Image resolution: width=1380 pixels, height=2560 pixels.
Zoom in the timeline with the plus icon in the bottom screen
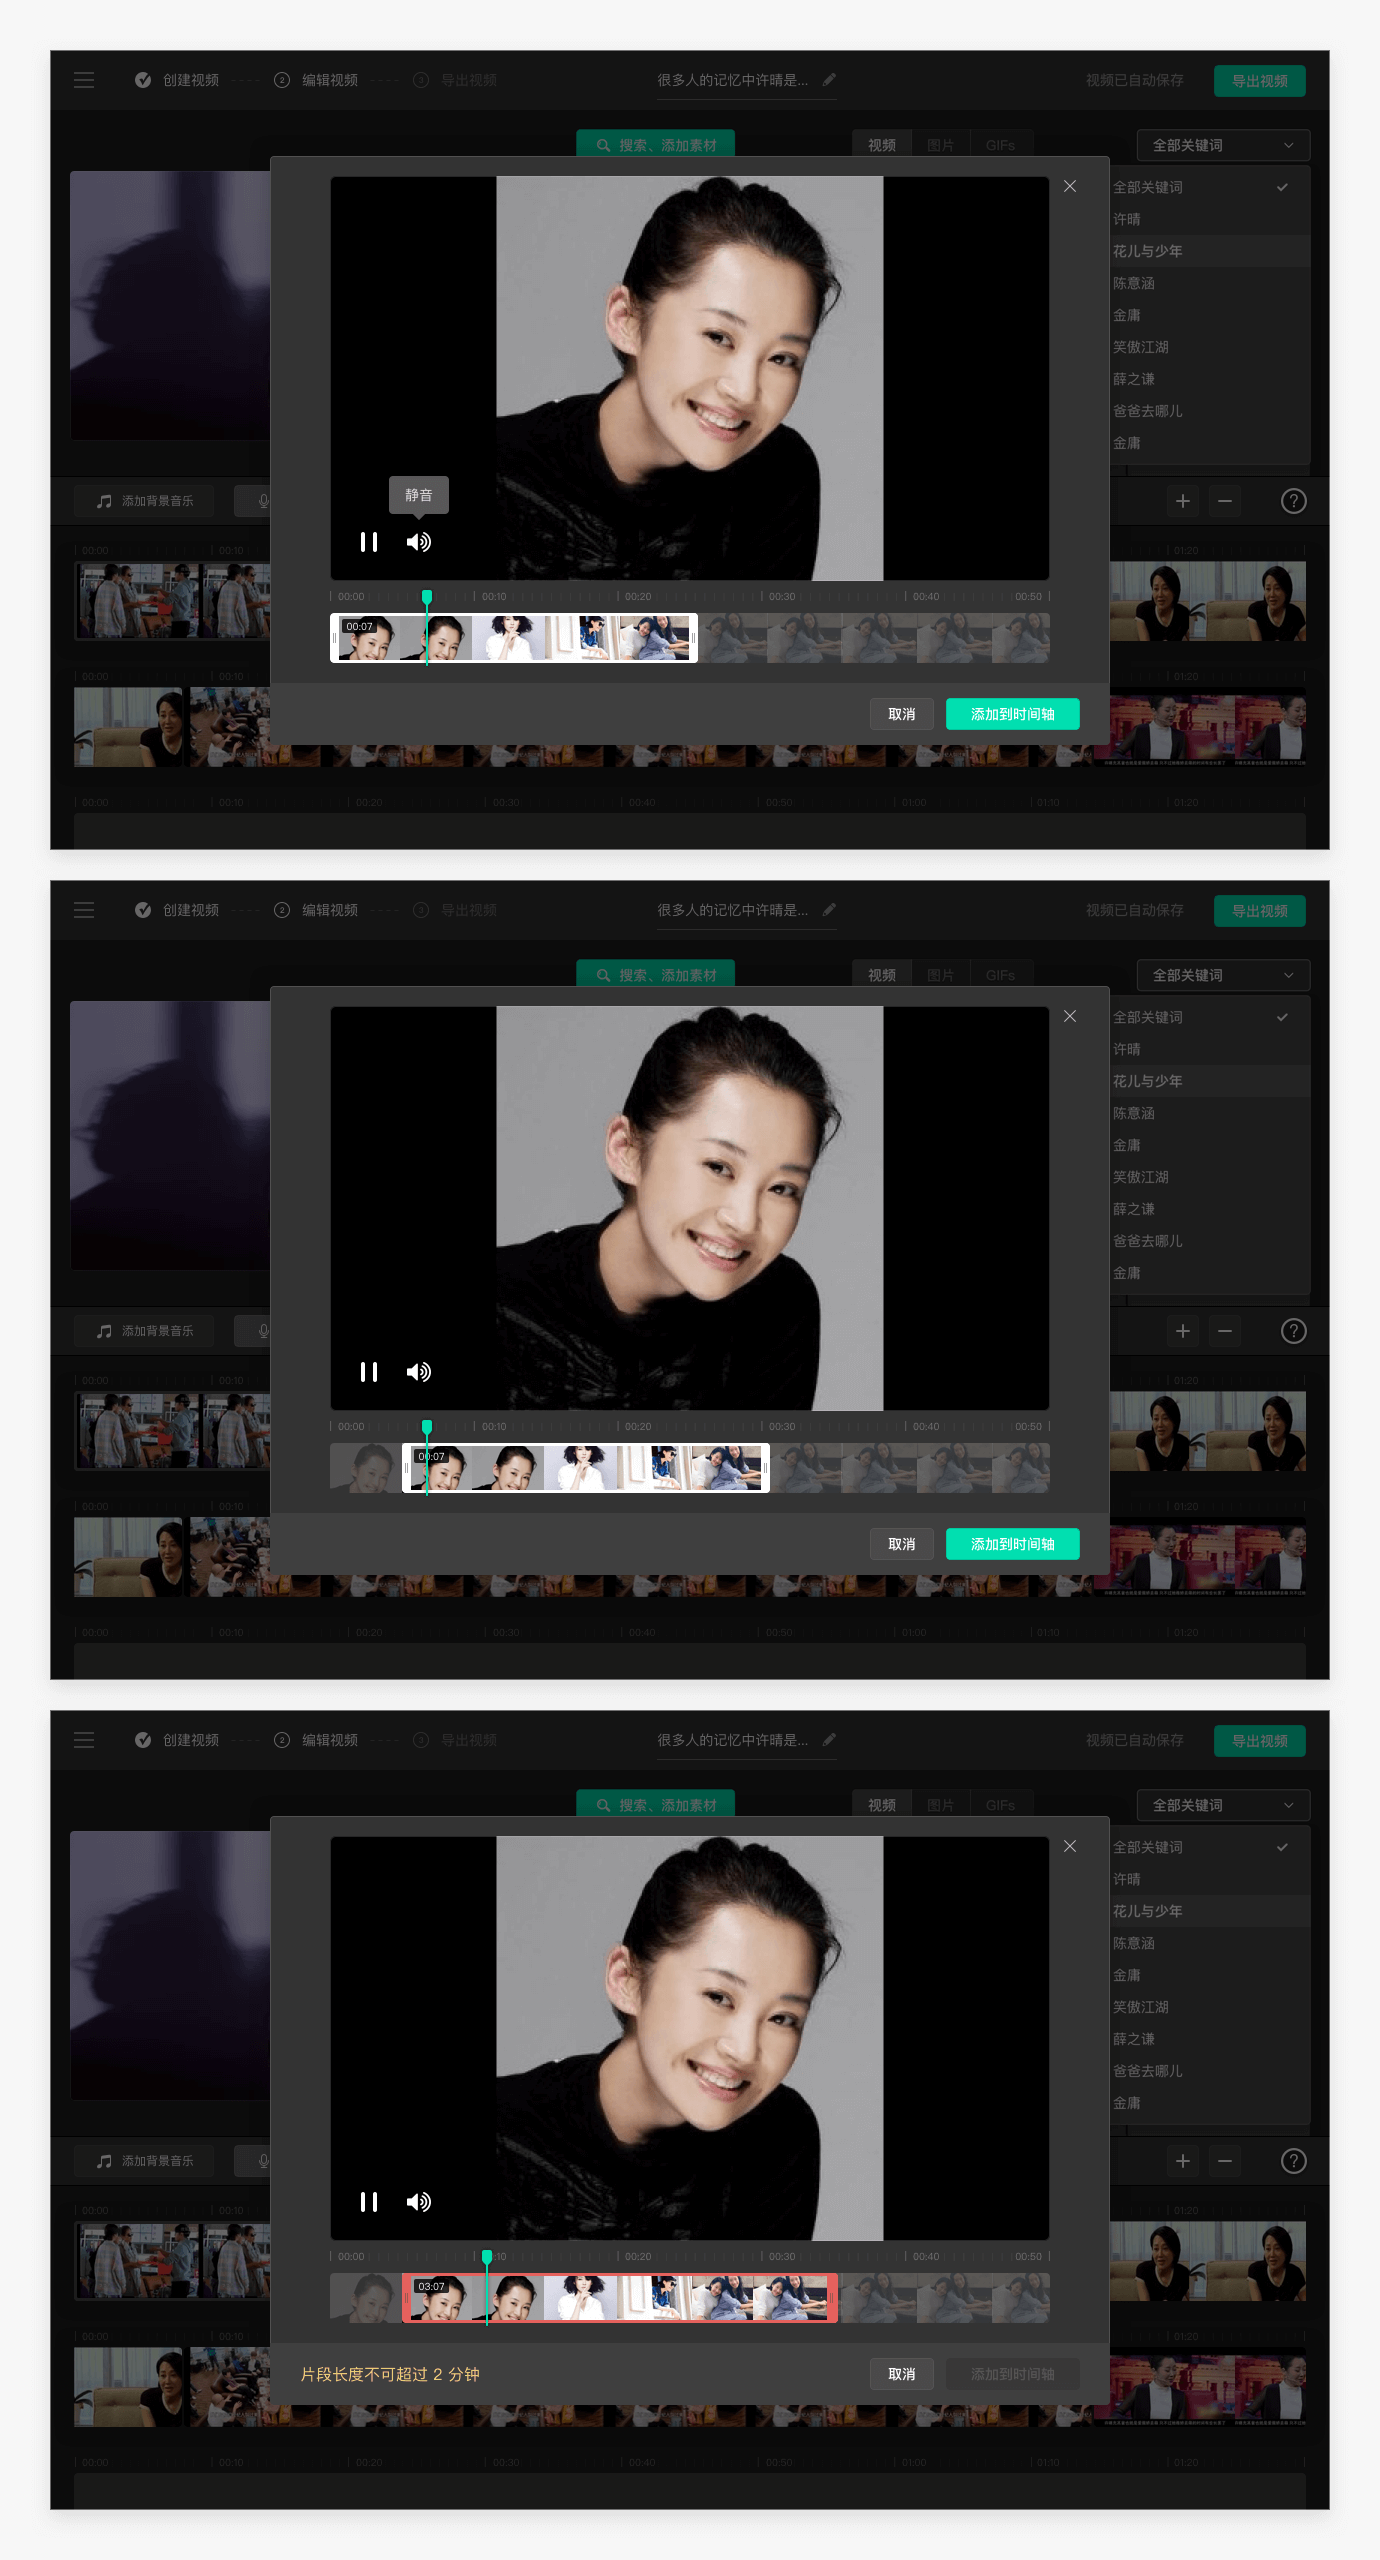1182,2161
